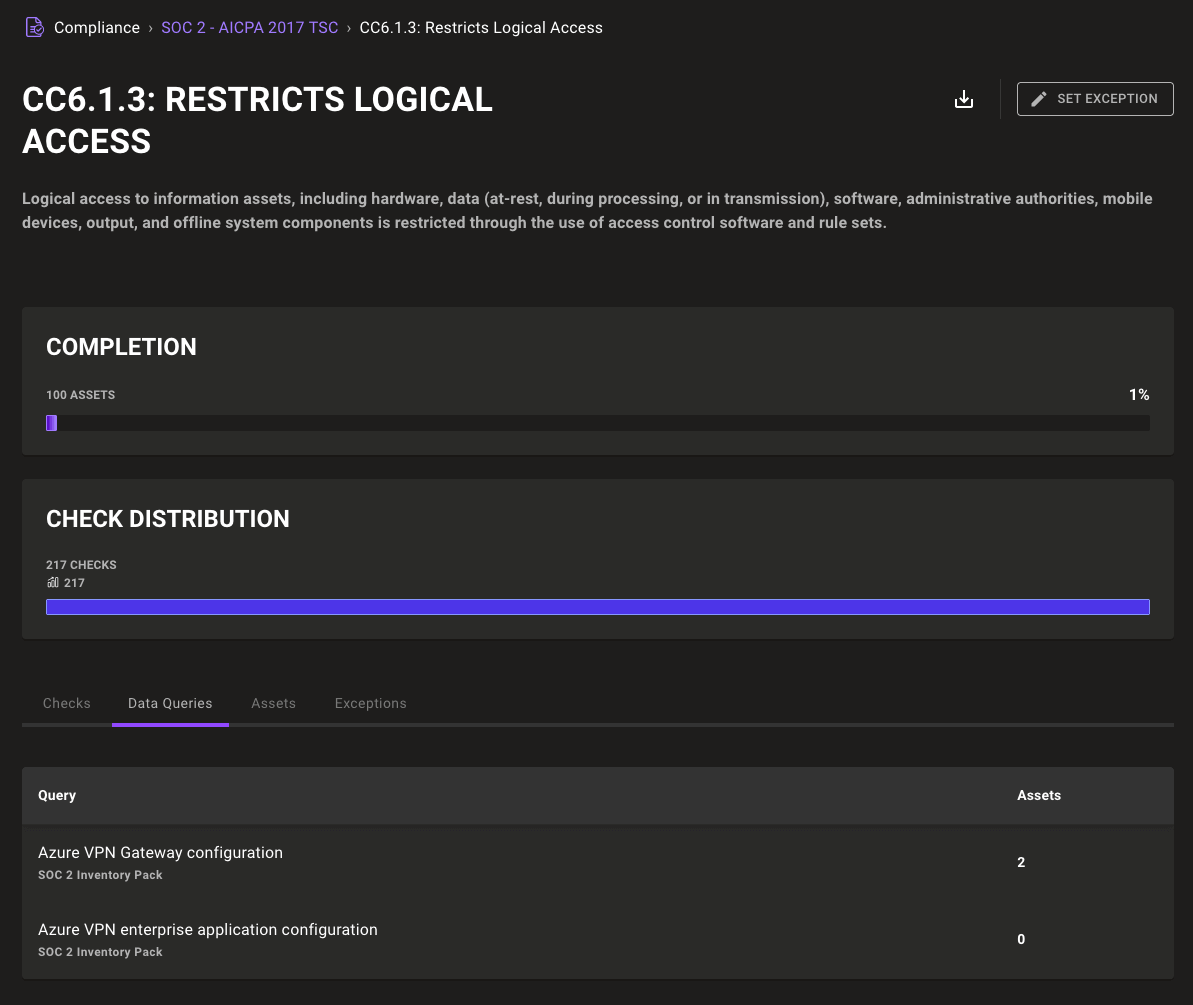Click the download report icon
The image size is (1193, 1005).
point(963,98)
